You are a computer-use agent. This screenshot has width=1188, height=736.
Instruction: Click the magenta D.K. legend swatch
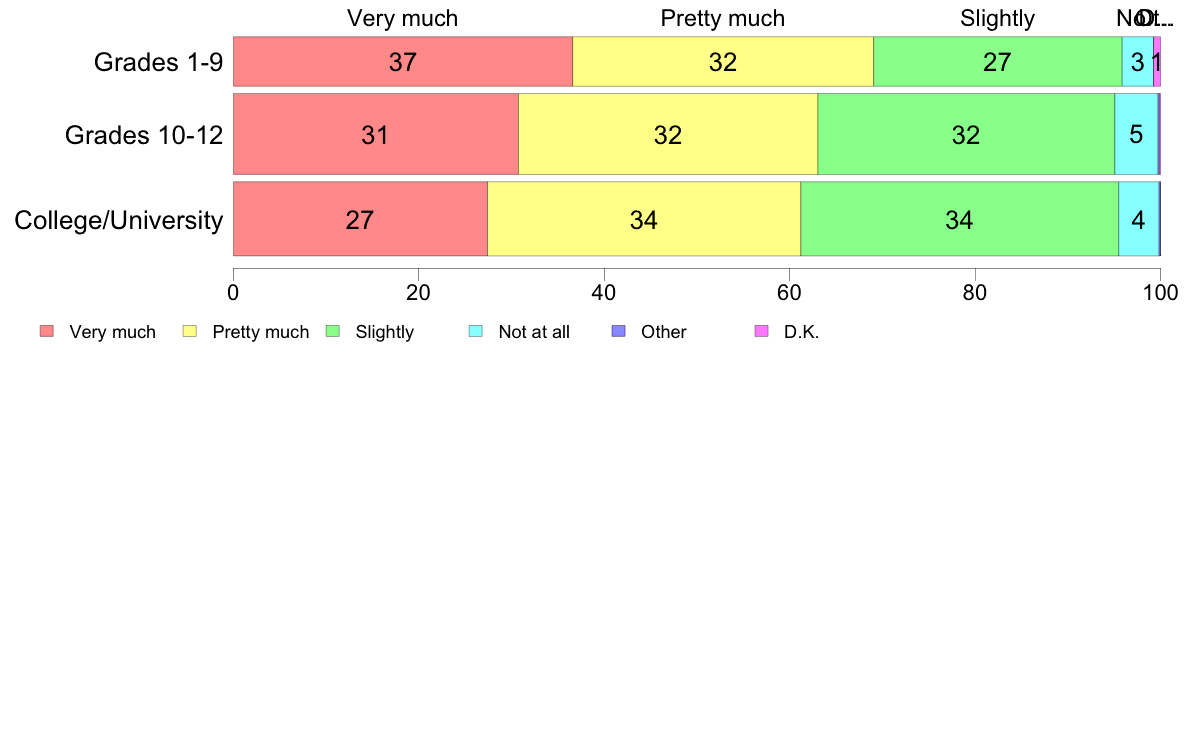click(x=761, y=331)
